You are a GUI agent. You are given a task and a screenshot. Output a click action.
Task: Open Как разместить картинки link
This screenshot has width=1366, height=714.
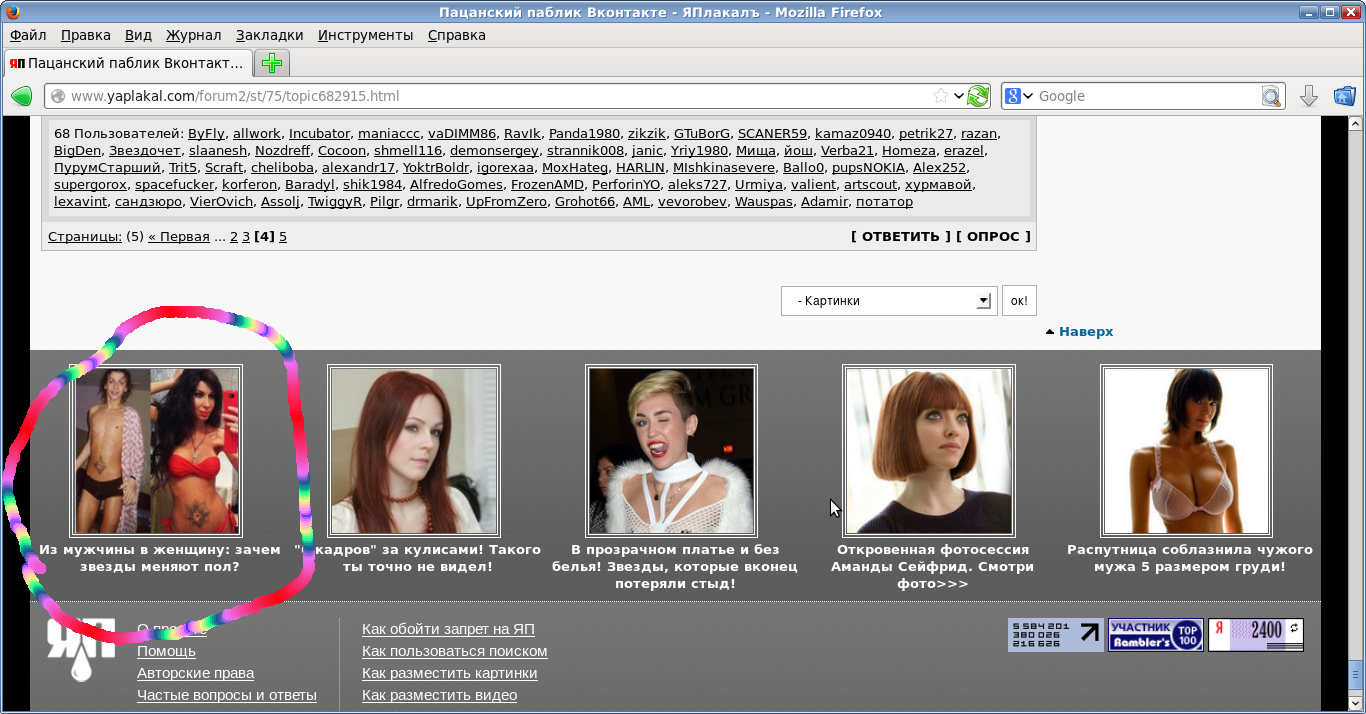click(450, 673)
